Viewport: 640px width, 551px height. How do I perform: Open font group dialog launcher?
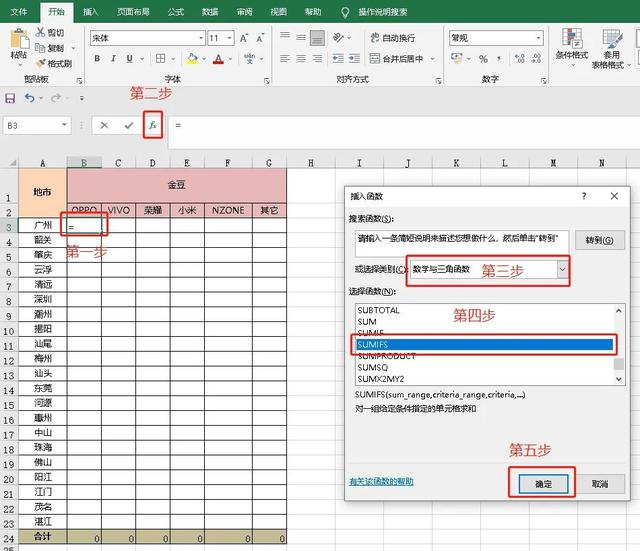[x=267, y=81]
